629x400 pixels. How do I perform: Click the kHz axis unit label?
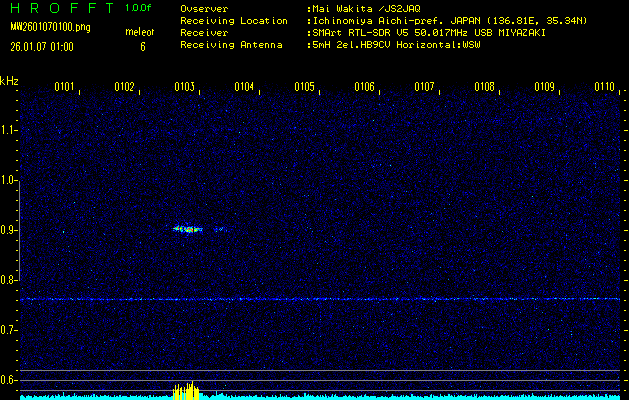coord(9,81)
